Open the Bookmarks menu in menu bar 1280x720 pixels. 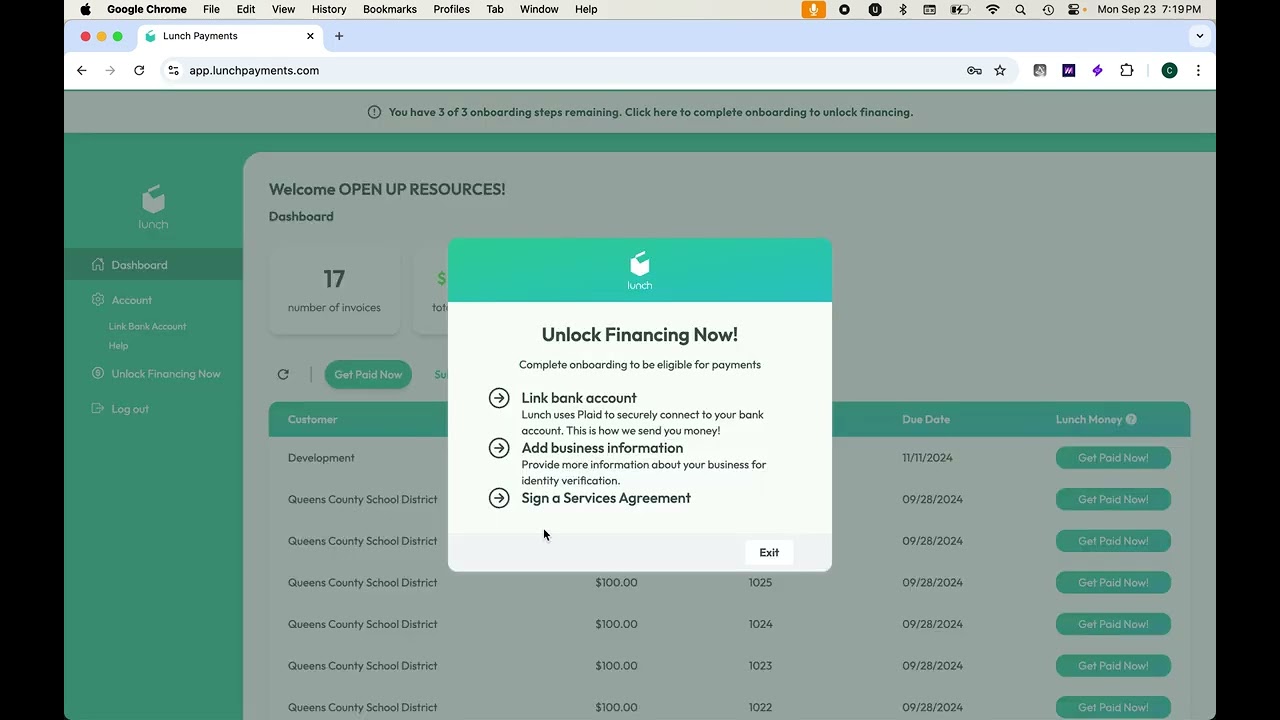click(x=390, y=9)
